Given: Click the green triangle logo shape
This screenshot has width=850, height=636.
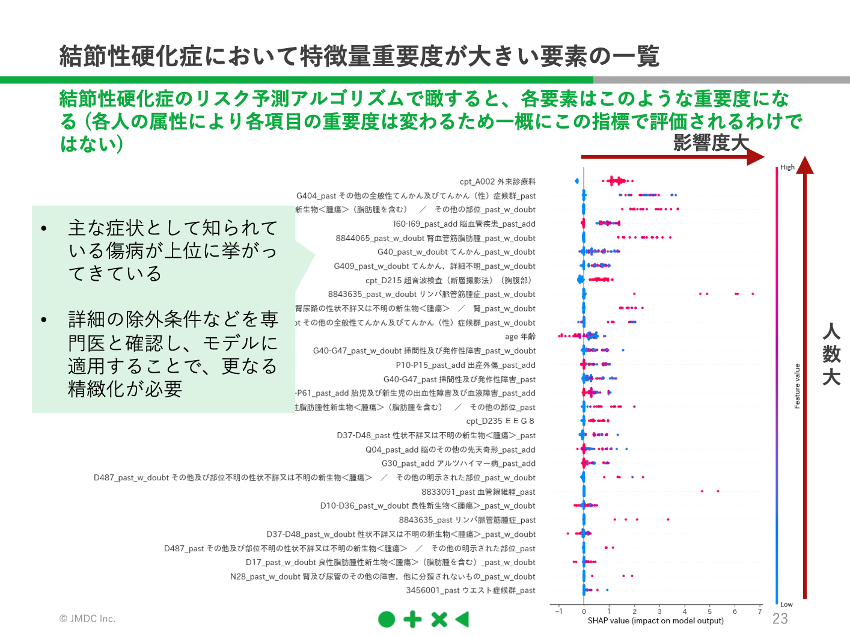Looking at the screenshot, I should (462, 619).
